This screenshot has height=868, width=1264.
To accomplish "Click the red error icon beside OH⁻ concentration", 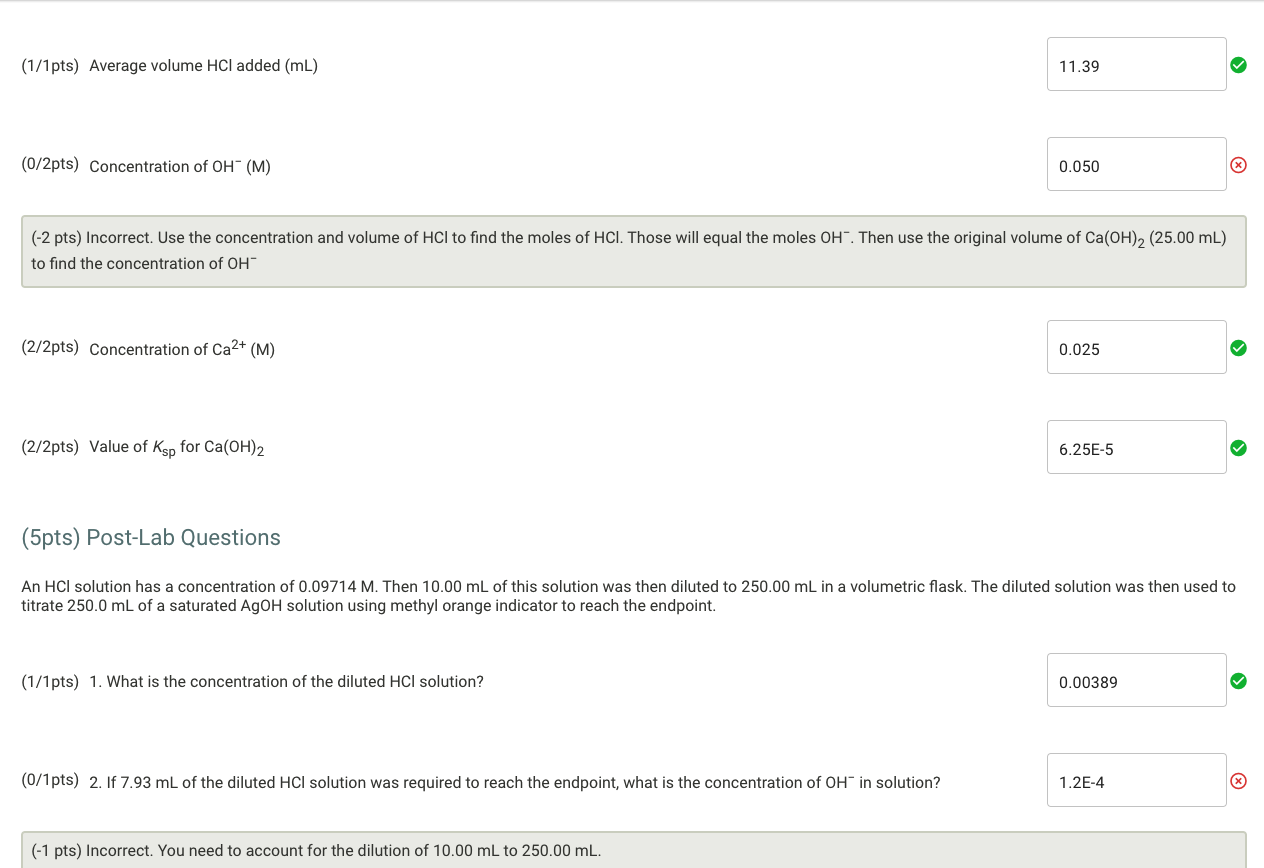I will point(1238,164).
